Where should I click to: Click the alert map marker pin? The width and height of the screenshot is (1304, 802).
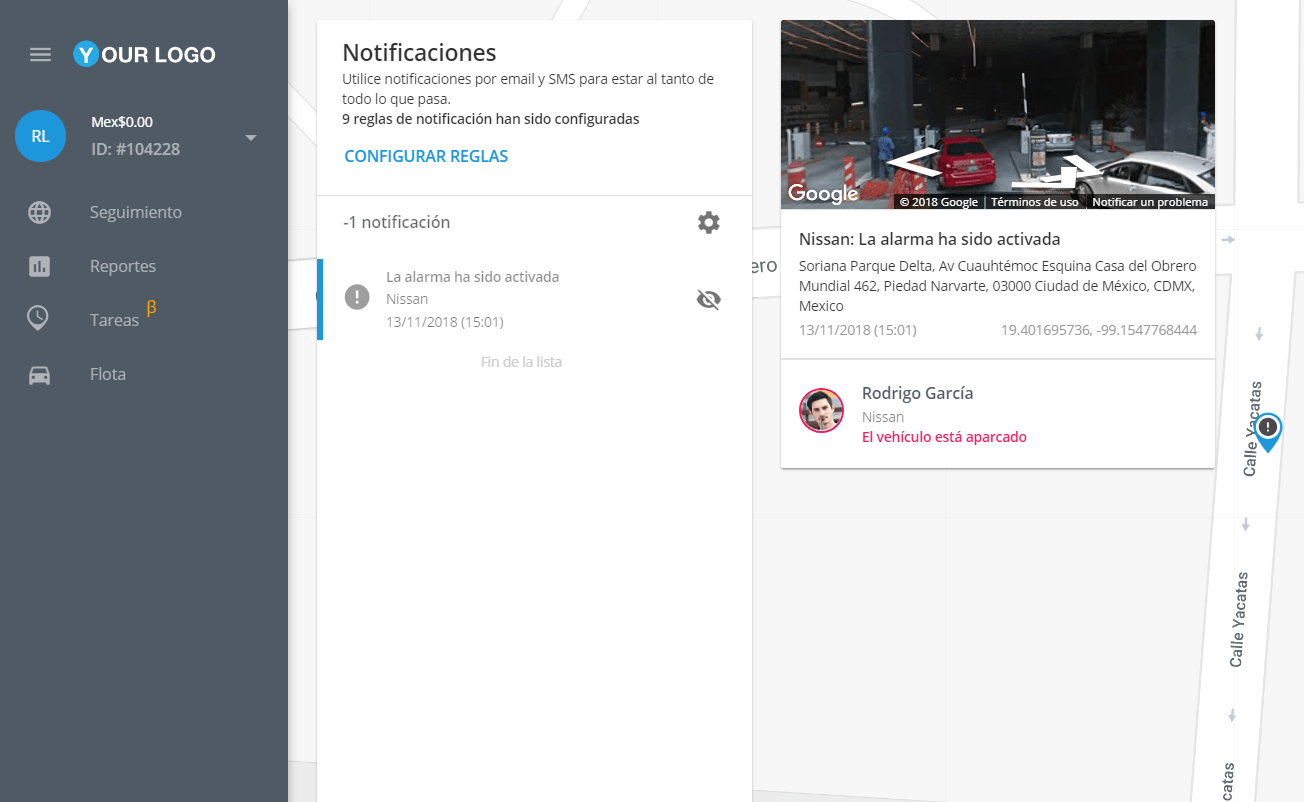point(1269,432)
